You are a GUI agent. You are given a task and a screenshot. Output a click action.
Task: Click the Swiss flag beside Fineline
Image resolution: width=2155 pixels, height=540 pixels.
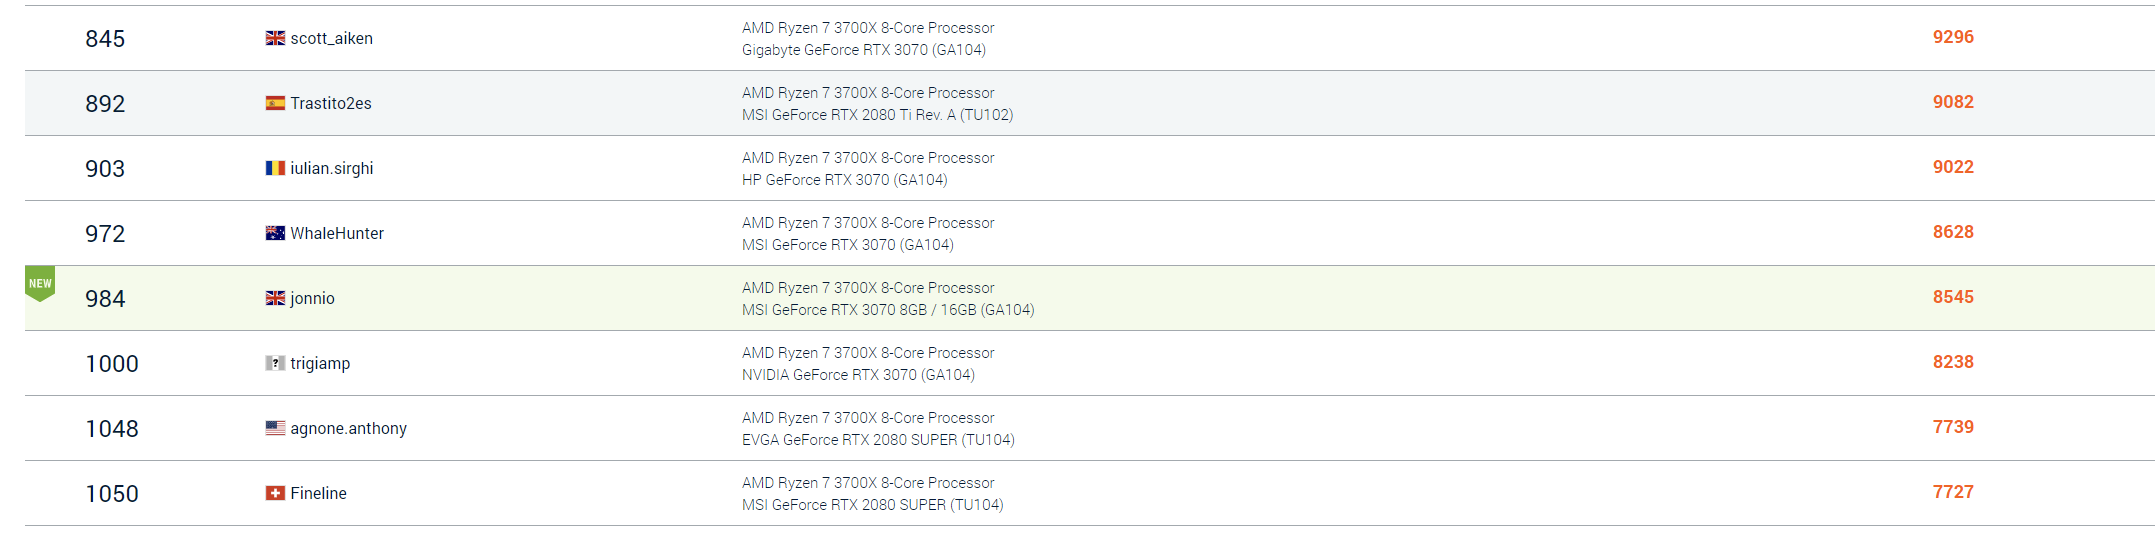click(x=275, y=493)
